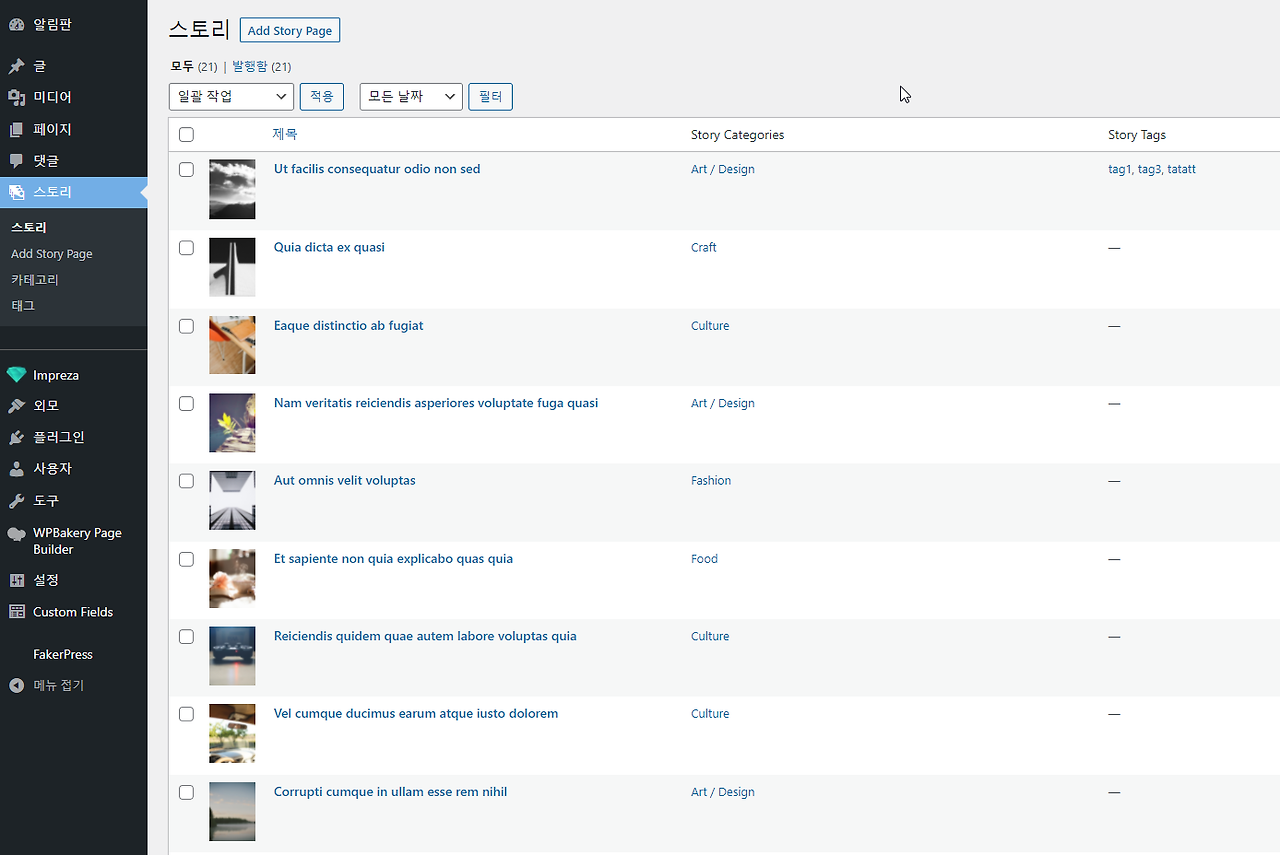Click the green Impreza diamond icon
The height and width of the screenshot is (855, 1280).
[x=16, y=375]
